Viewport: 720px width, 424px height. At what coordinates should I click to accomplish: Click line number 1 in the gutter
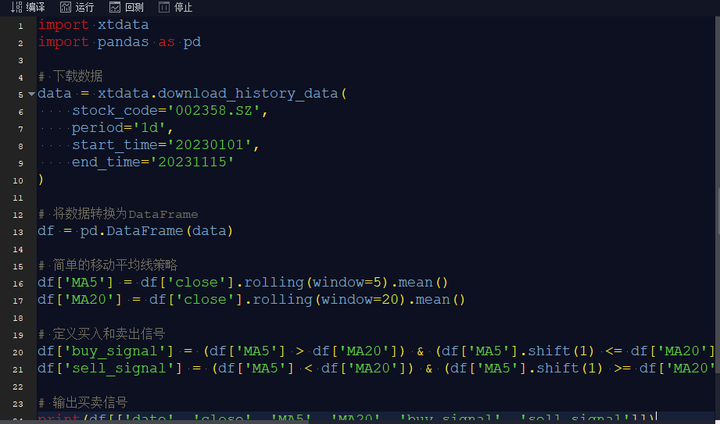point(20,24)
